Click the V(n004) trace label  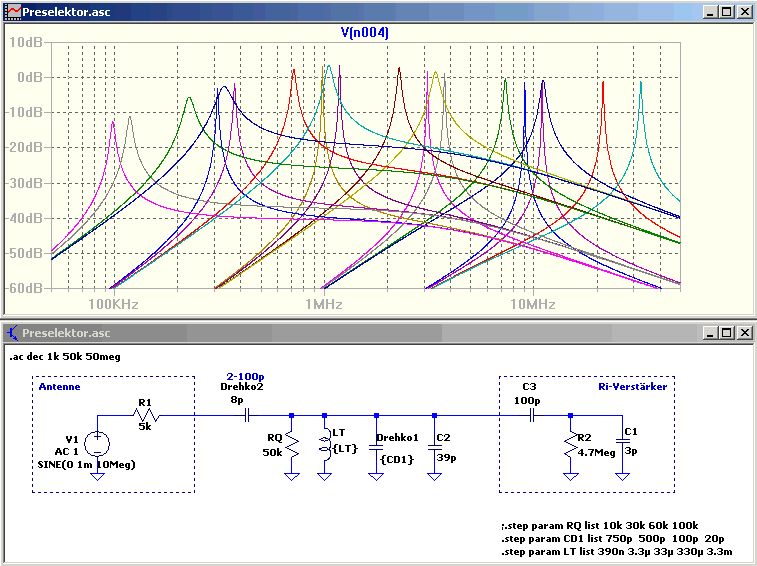(x=364, y=33)
